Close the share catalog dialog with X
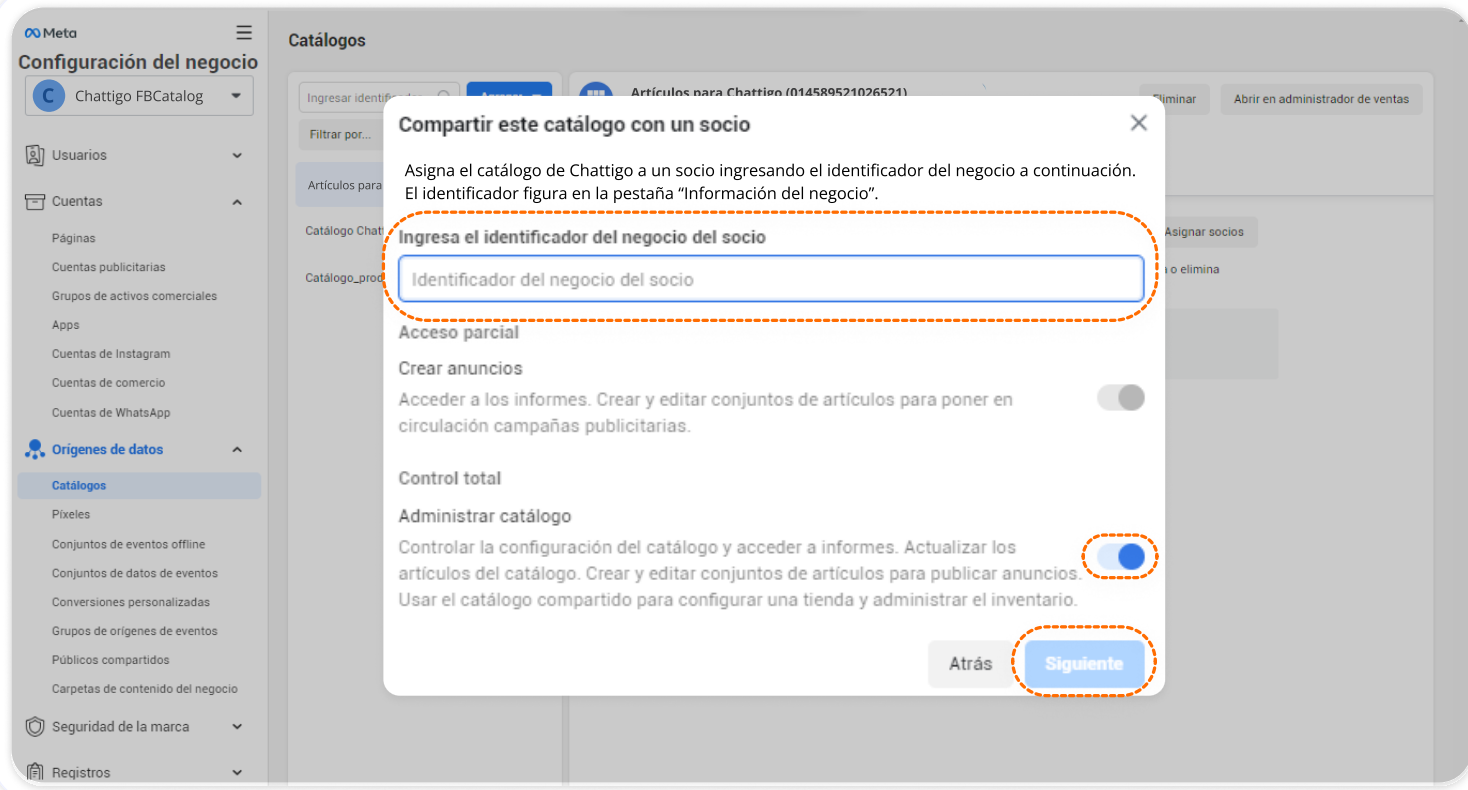 tap(1138, 123)
